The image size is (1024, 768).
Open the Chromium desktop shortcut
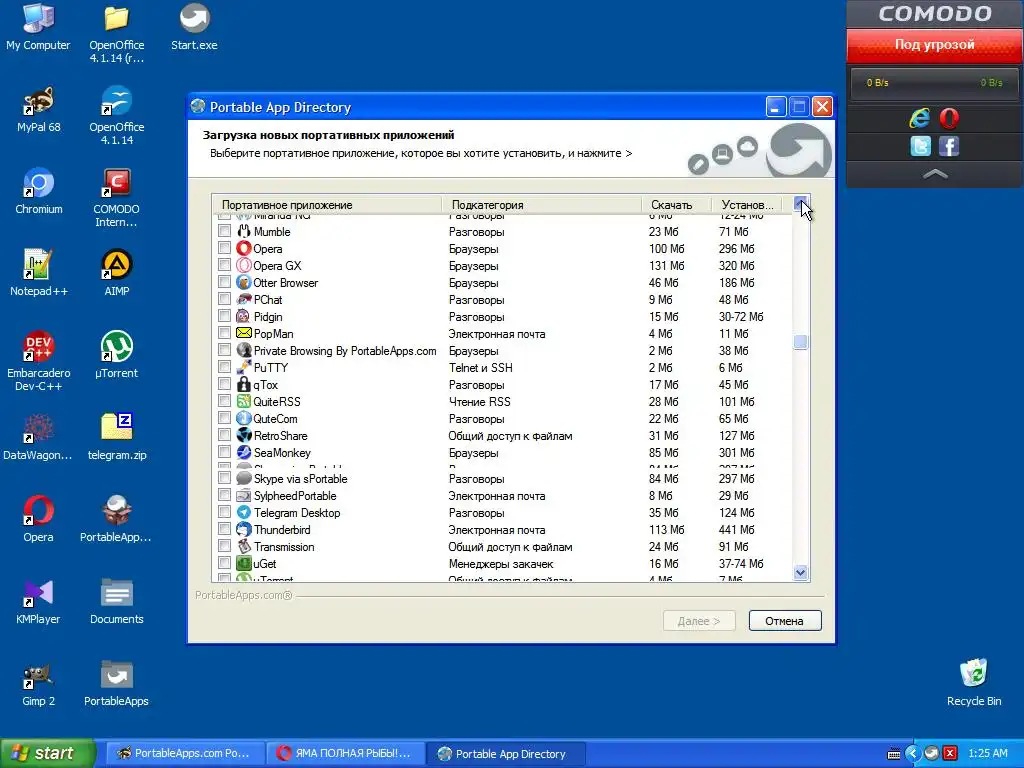(39, 191)
